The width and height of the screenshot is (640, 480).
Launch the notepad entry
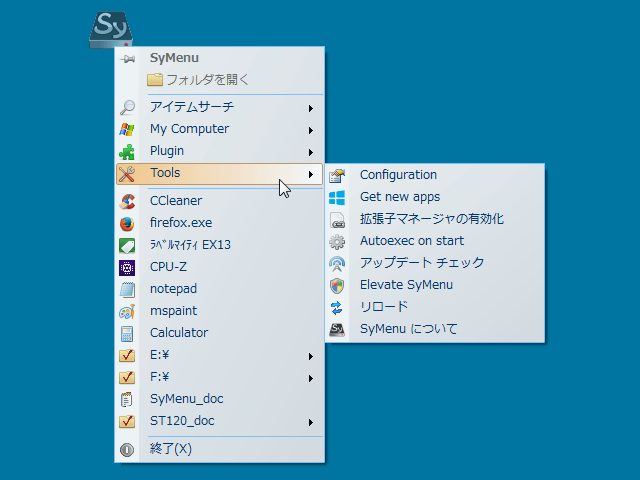(220, 289)
